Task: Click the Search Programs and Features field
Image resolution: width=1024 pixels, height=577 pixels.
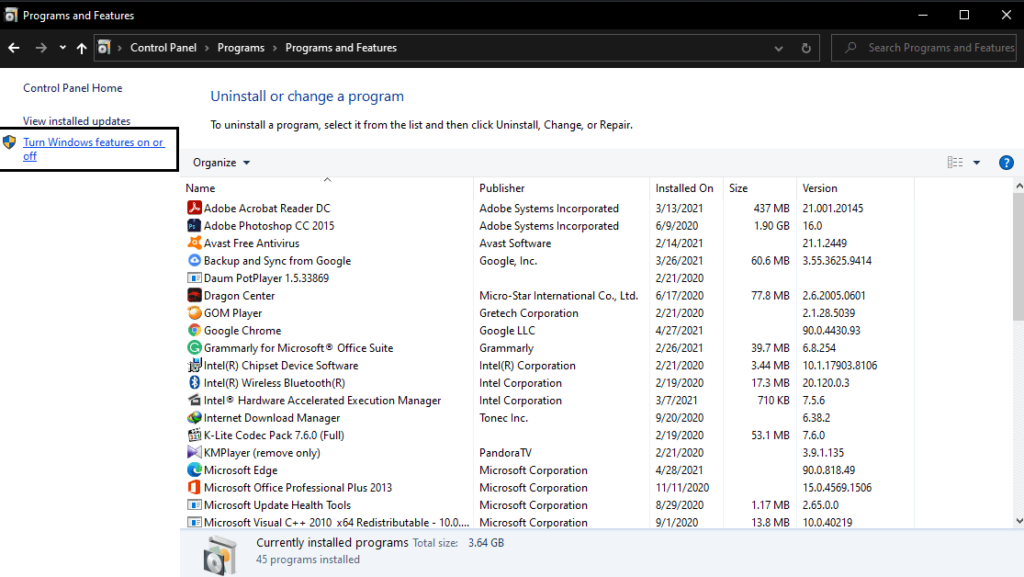Action: (923, 48)
